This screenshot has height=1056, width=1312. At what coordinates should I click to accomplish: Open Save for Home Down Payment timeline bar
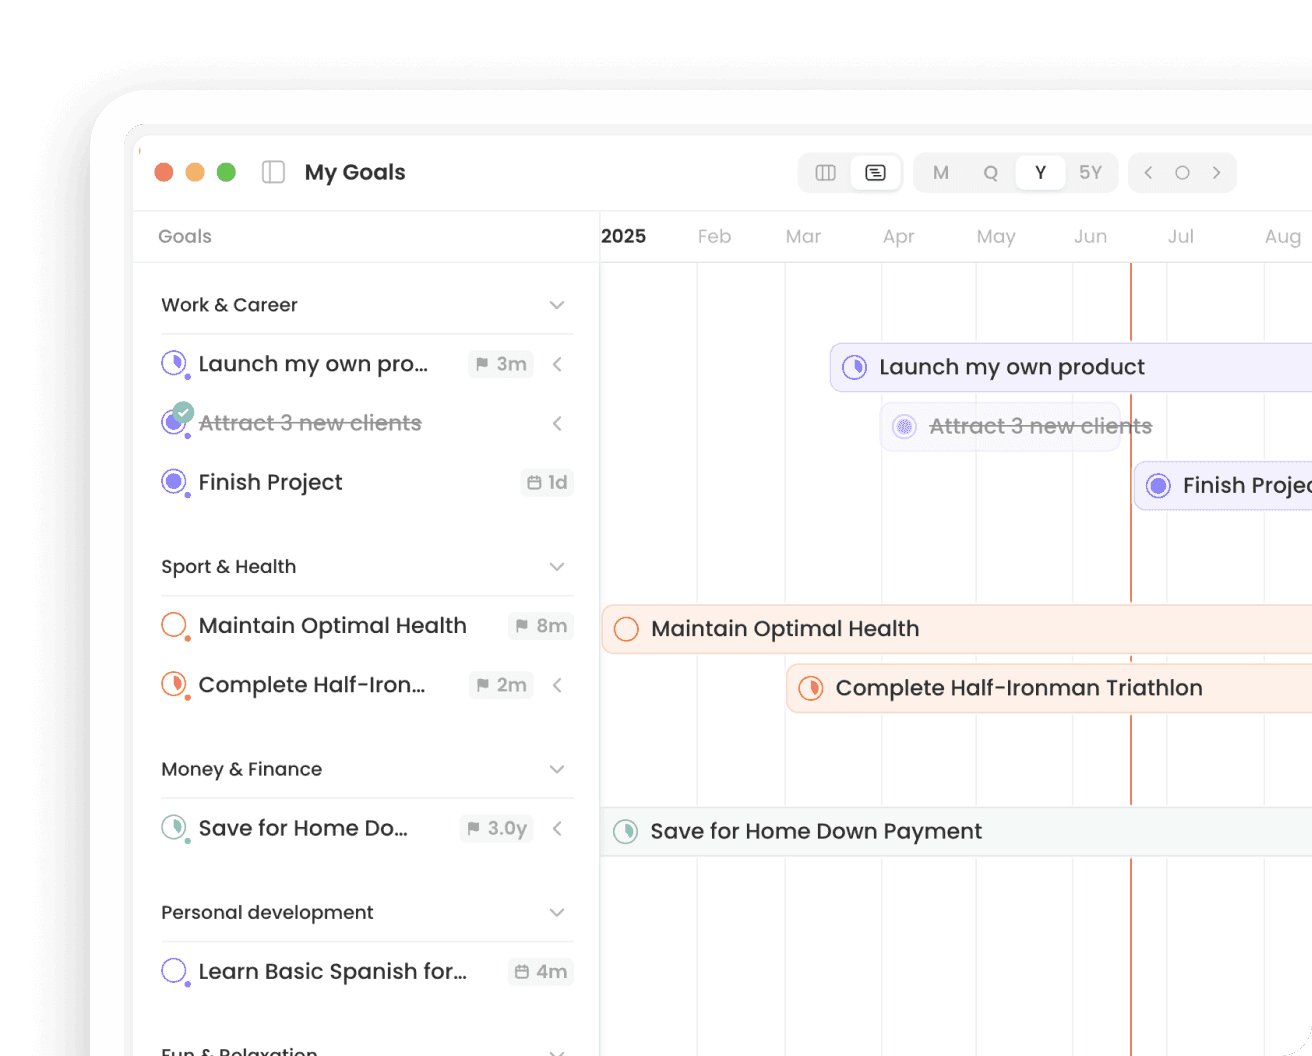(x=957, y=831)
